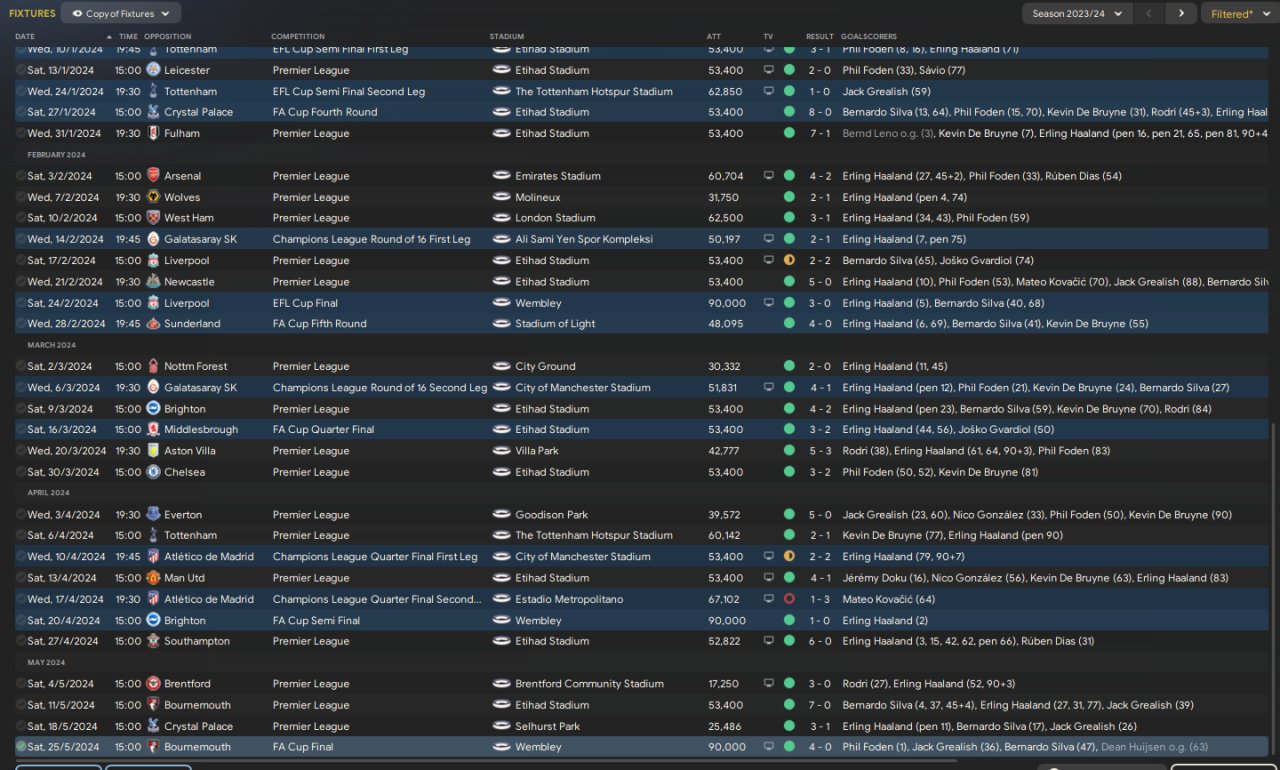
Task: Sort by the Stadium column header
Action: click(x=507, y=37)
